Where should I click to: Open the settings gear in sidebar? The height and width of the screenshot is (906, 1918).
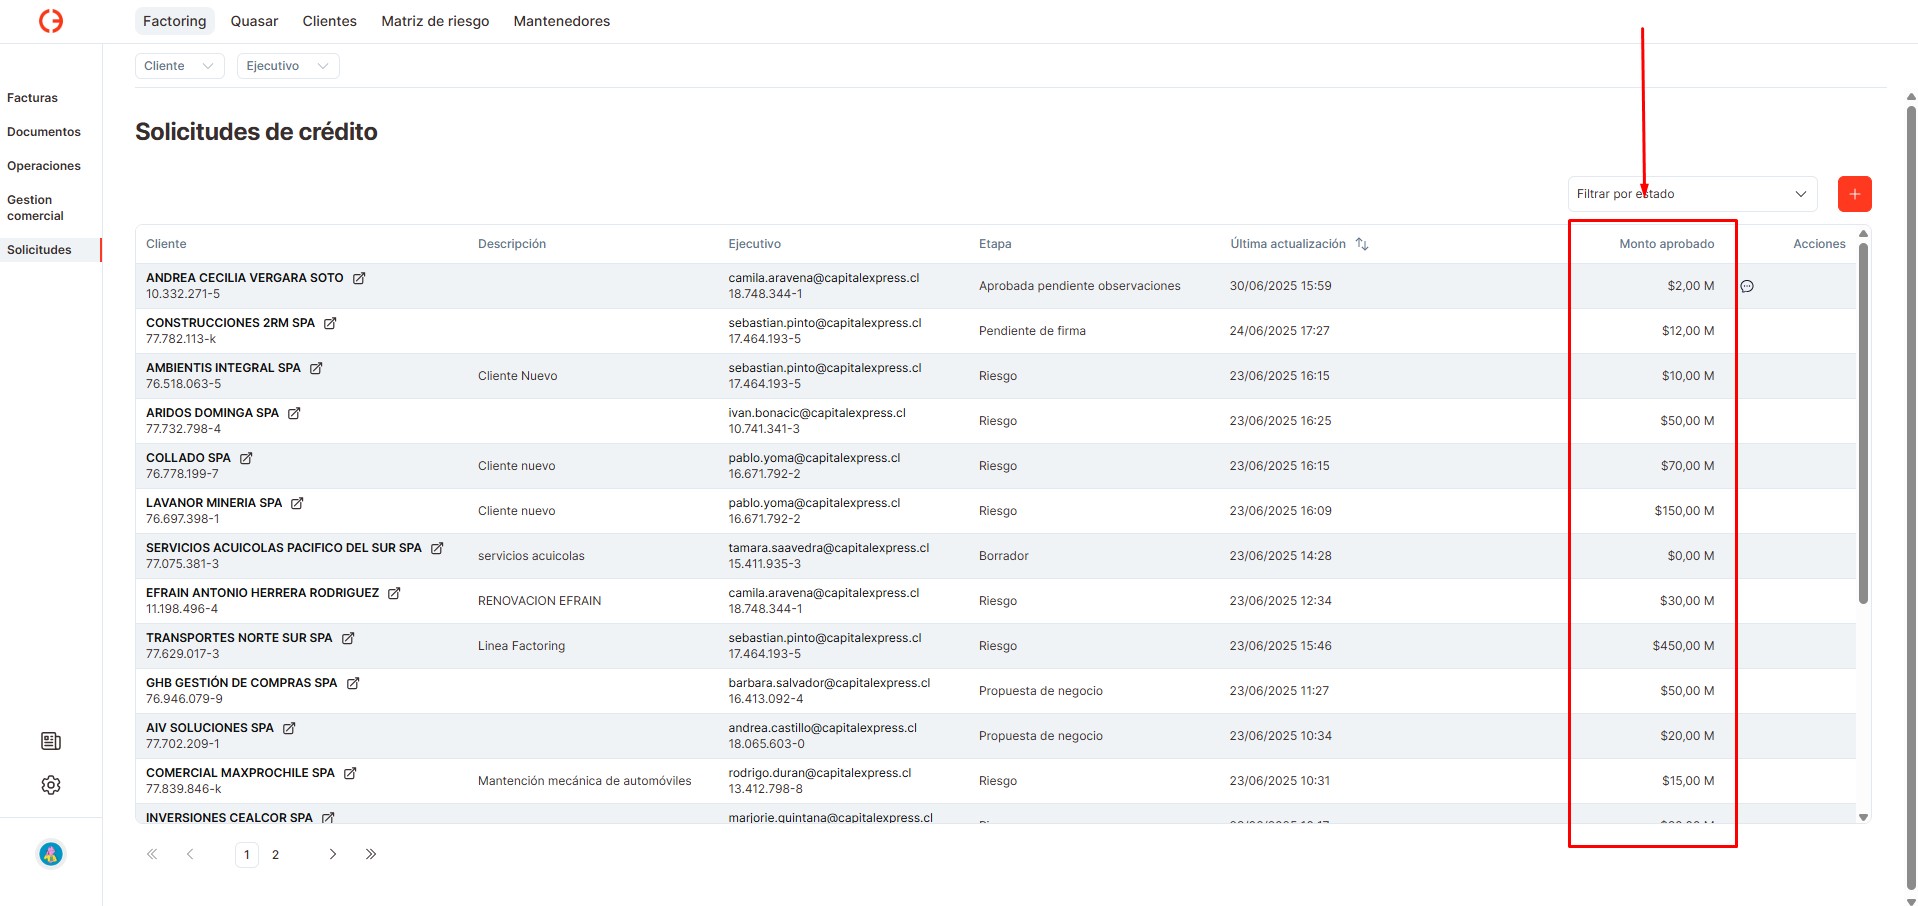pyautogui.click(x=51, y=785)
